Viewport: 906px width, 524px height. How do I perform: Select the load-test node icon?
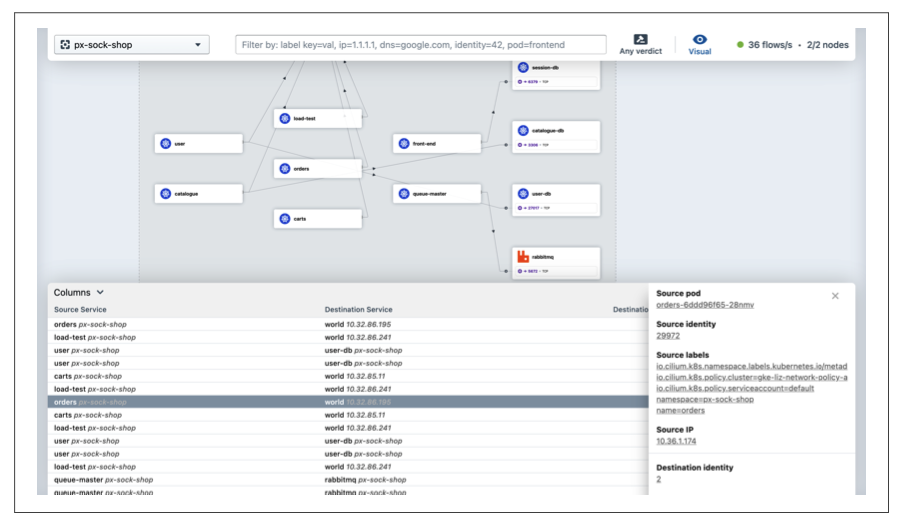pos(285,118)
